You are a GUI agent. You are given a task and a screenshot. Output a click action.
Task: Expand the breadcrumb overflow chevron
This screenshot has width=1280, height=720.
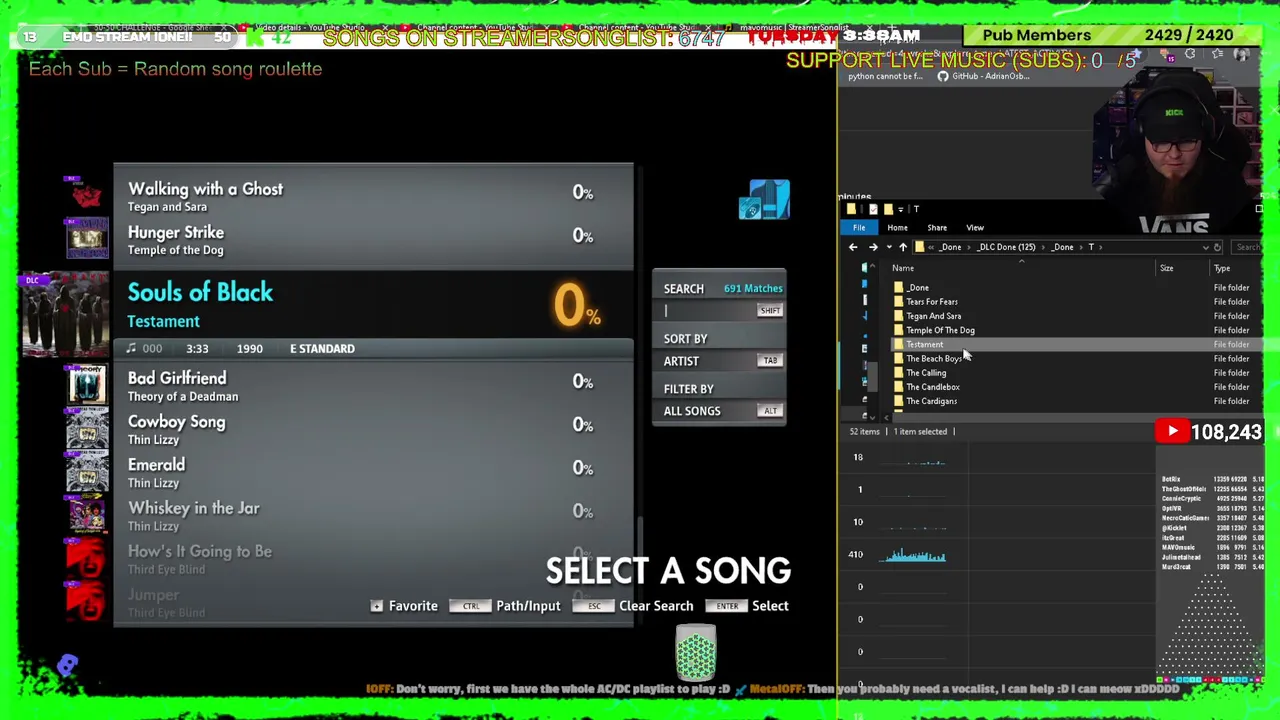point(932,247)
